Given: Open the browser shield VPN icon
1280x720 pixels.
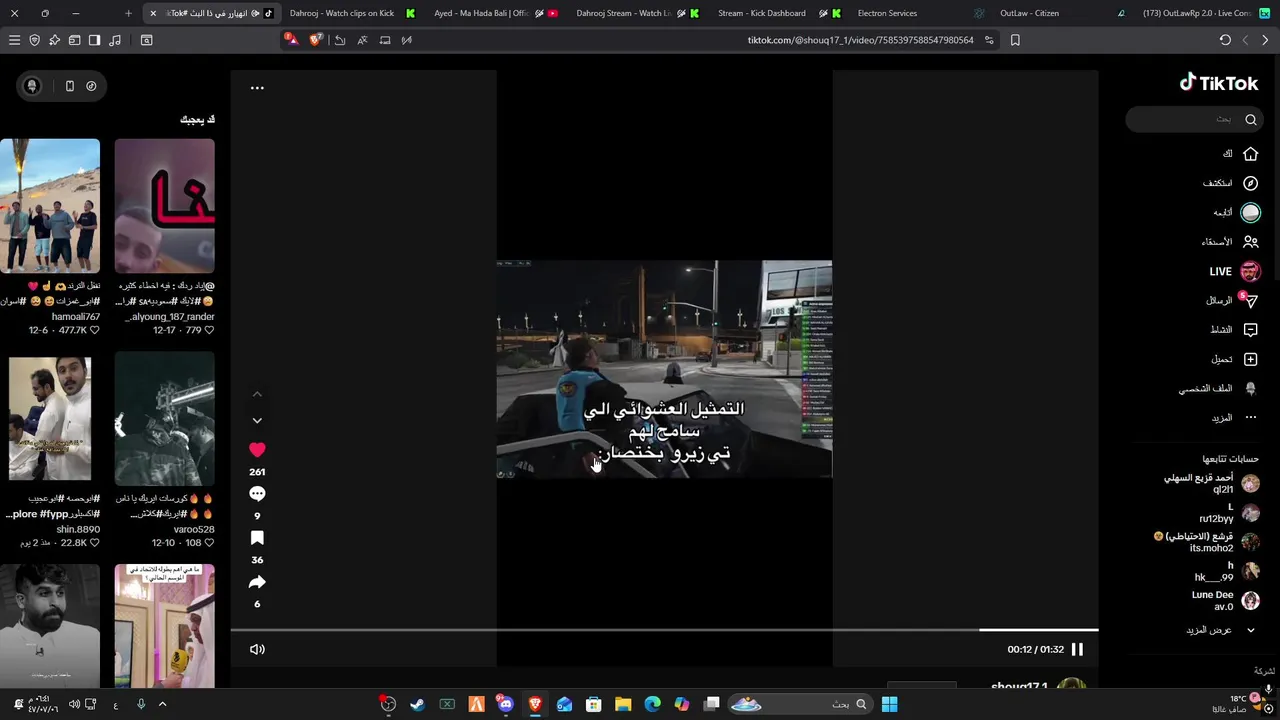Looking at the screenshot, I should [34, 40].
